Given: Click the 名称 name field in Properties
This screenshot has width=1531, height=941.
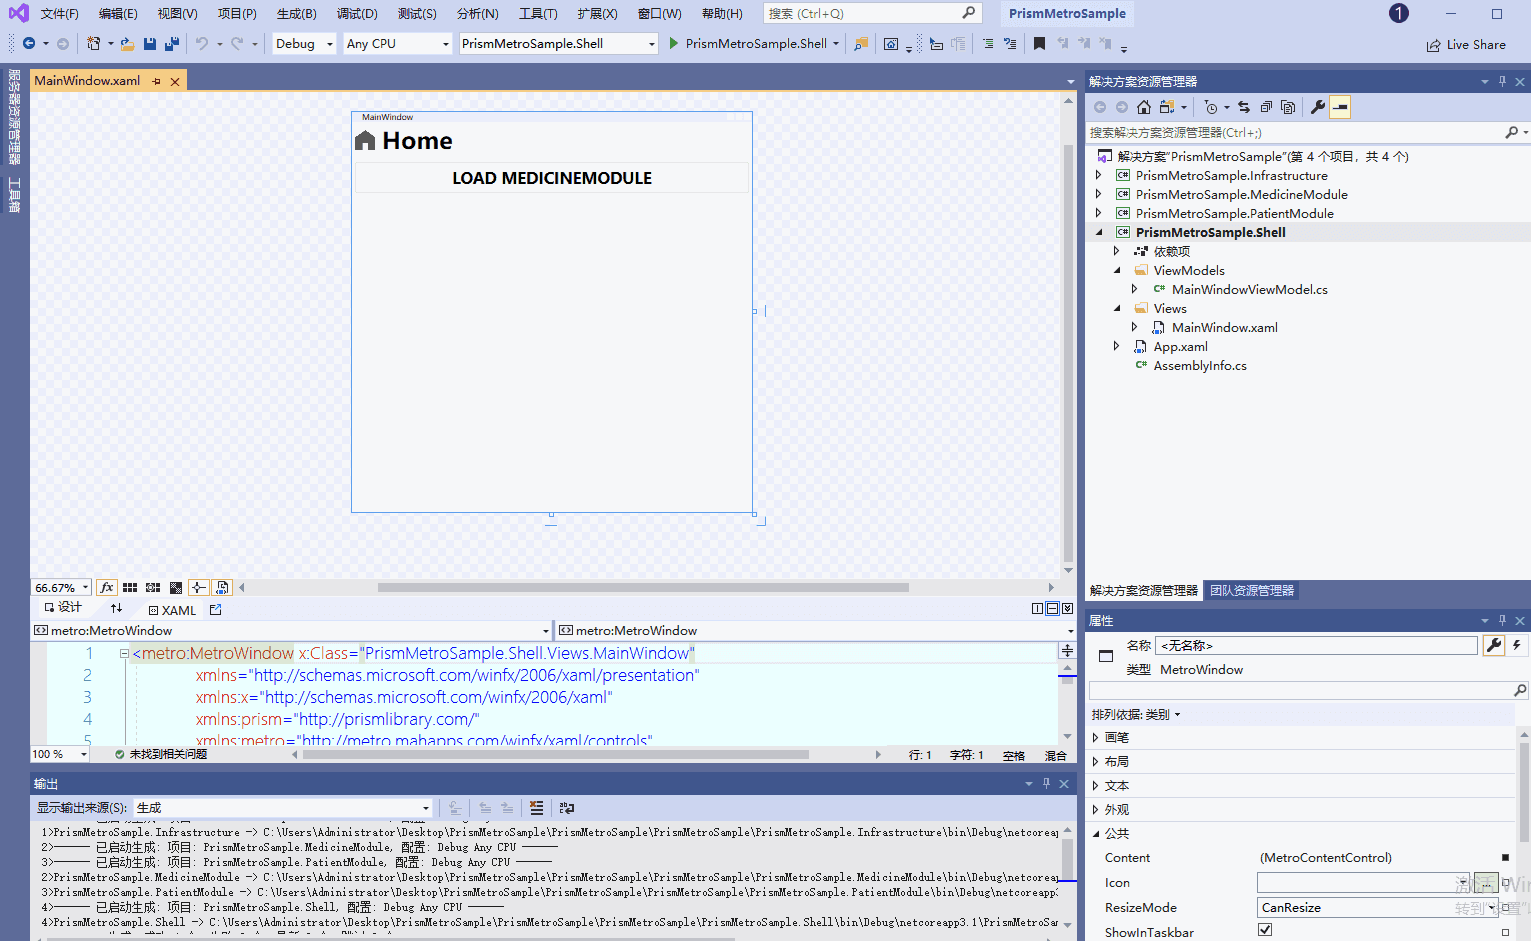Looking at the screenshot, I should [1316, 645].
